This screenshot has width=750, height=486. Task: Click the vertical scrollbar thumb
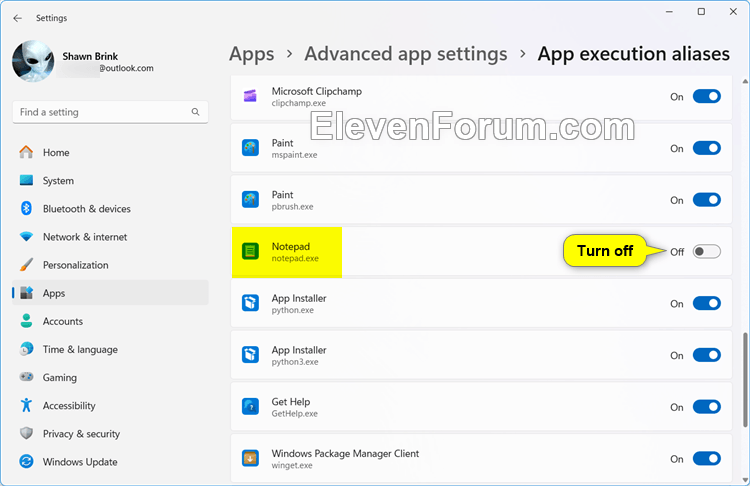coord(745,380)
